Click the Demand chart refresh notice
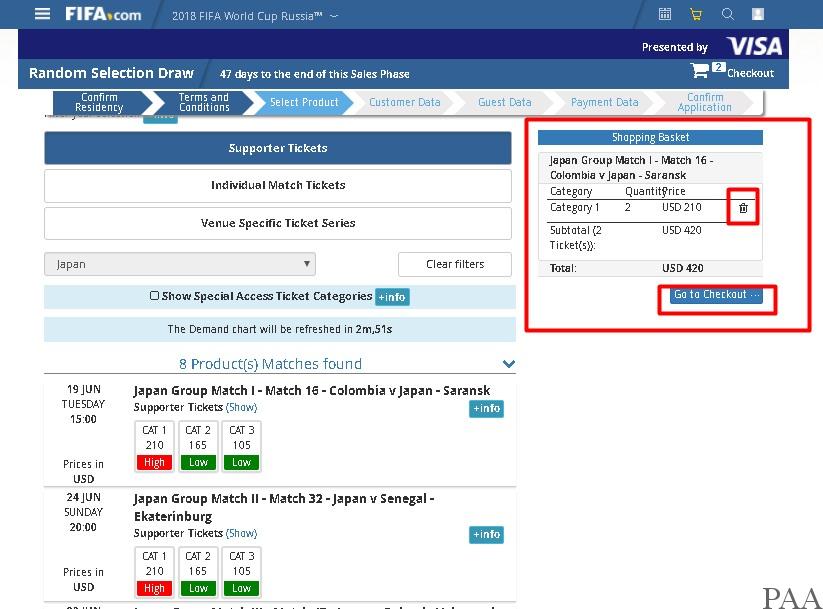The image size is (823, 609). point(280,329)
